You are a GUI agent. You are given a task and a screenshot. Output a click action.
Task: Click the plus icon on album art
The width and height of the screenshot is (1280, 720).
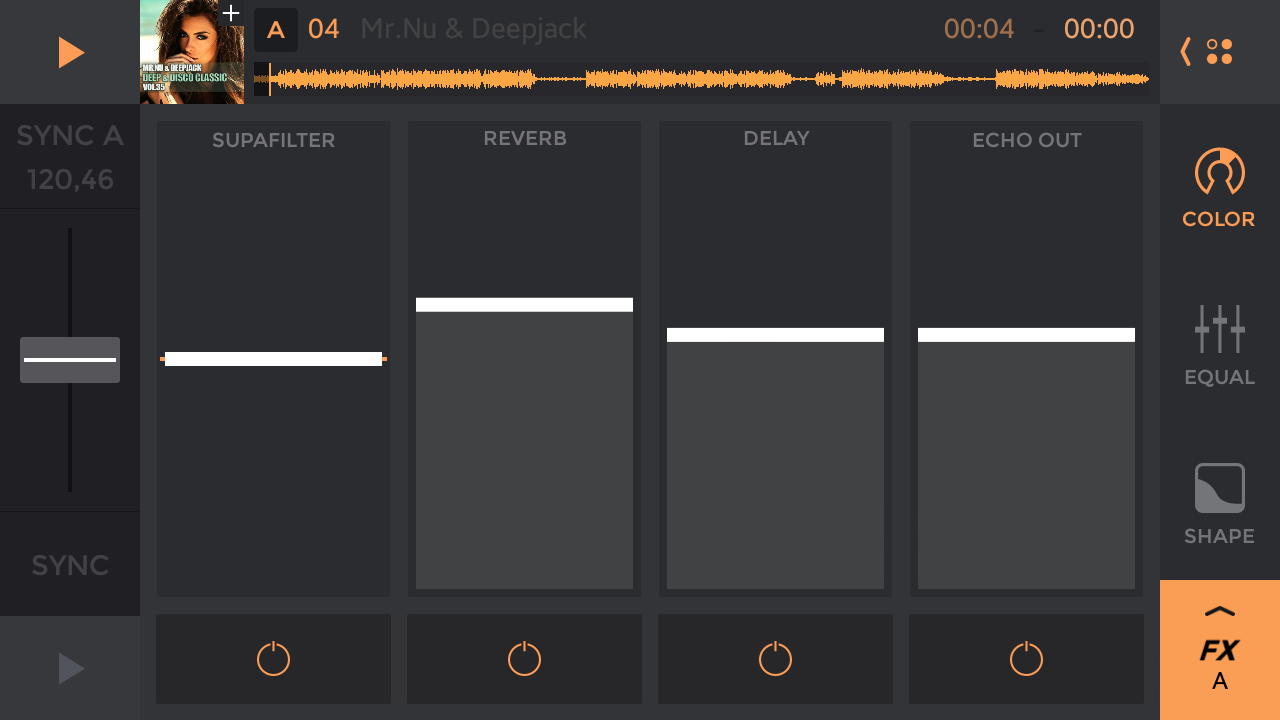[231, 13]
